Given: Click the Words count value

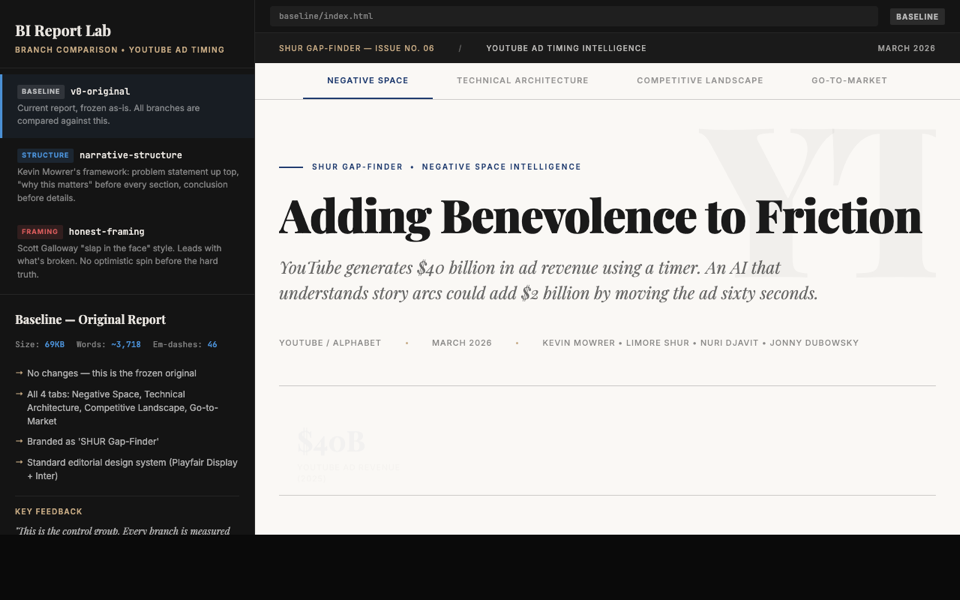Looking at the screenshot, I should [x=125, y=344].
